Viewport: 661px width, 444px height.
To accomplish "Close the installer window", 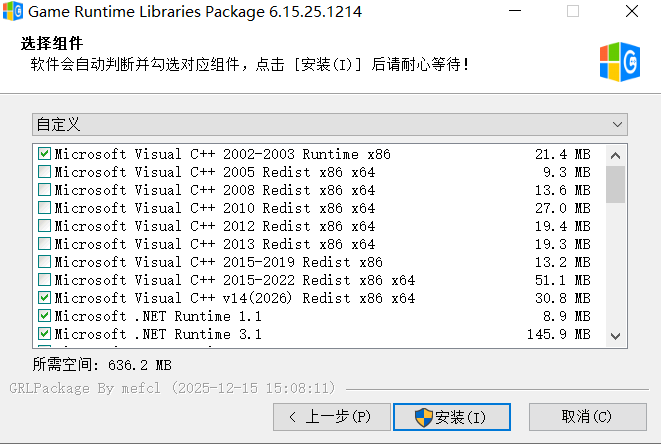I will pos(631,11).
